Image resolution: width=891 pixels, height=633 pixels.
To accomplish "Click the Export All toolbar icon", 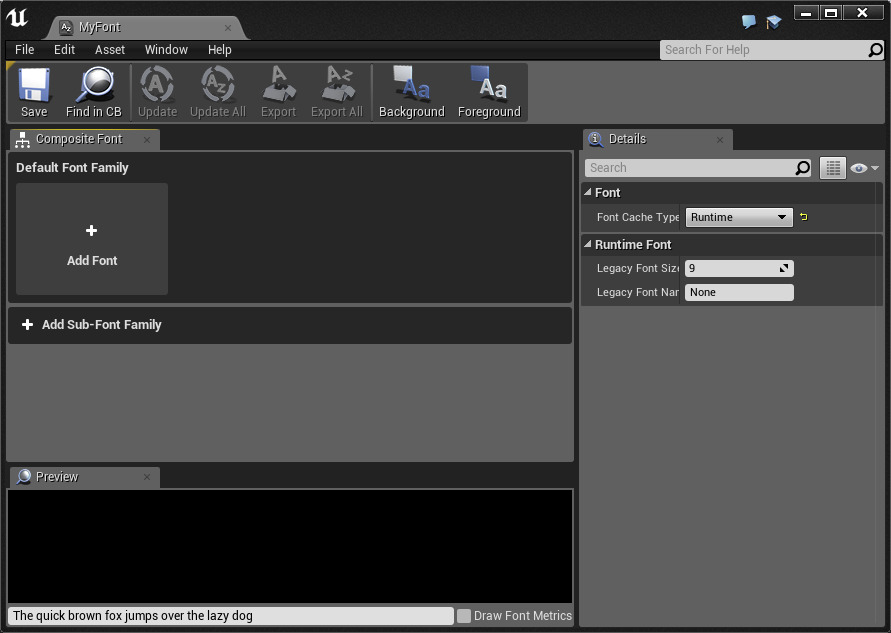I will tap(337, 92).
